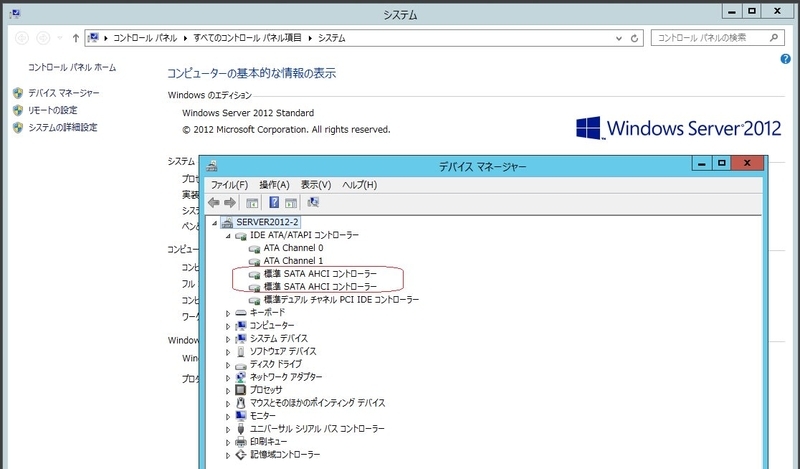The width and height of the screenshot is (800, 469).
Task: Click すべてのコントロール パネル項目 breadcrumb
Action: (247, 38)
